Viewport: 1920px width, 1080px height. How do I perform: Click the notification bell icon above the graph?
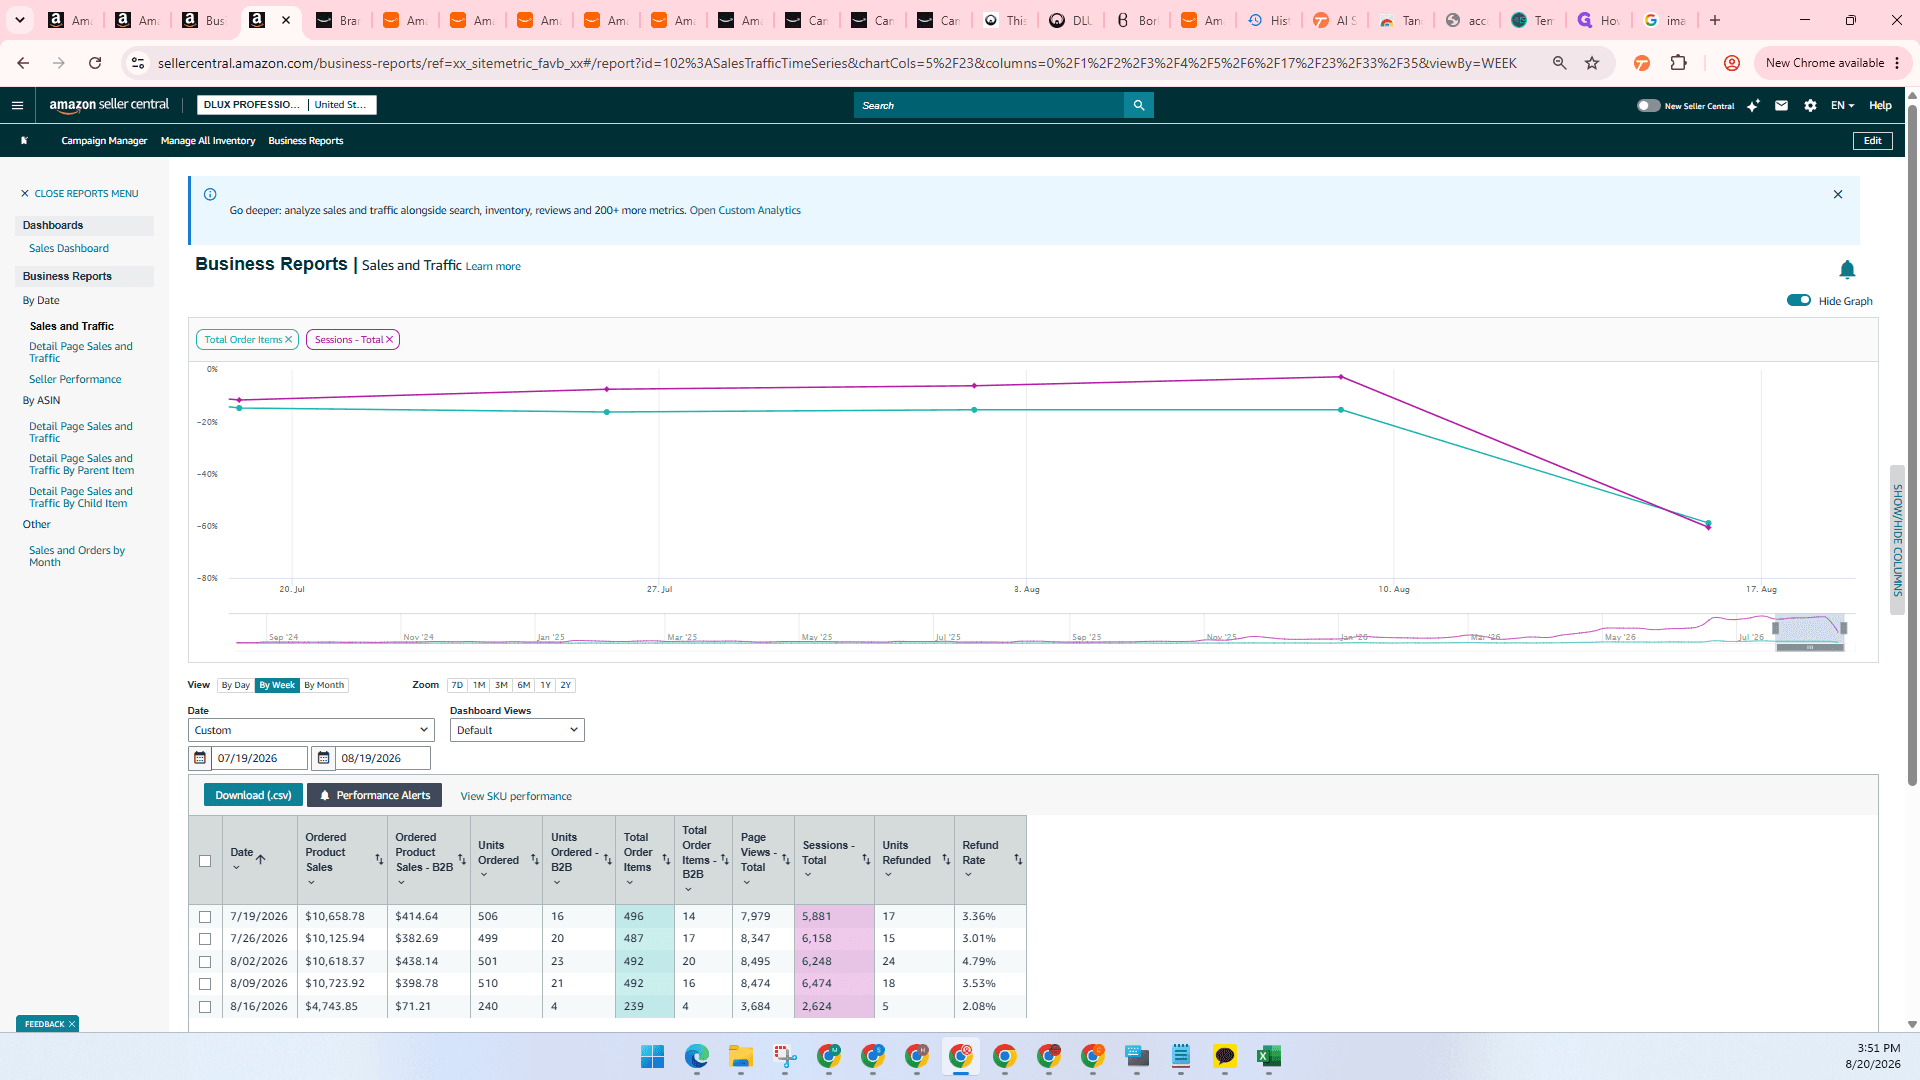tap(1847, 269)
